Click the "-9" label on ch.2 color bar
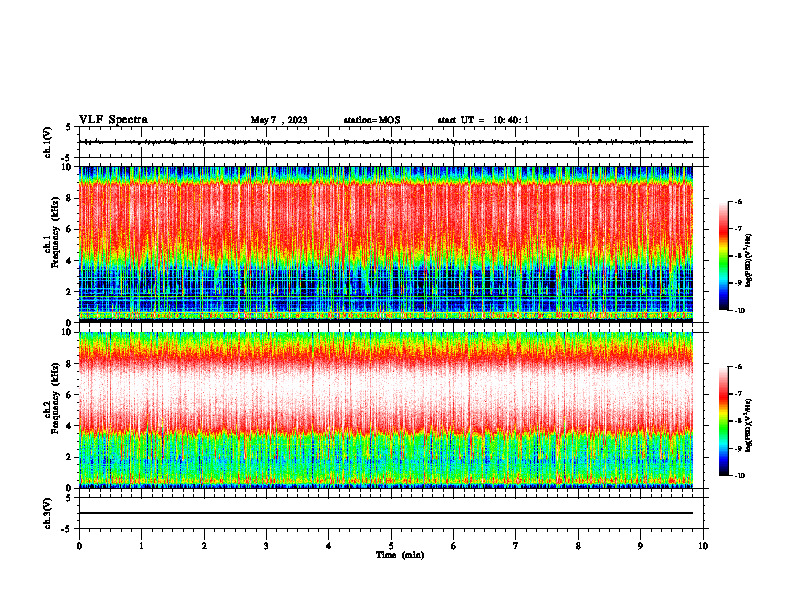The height and width of the screenshot is (612, 792). coord(738,448)
